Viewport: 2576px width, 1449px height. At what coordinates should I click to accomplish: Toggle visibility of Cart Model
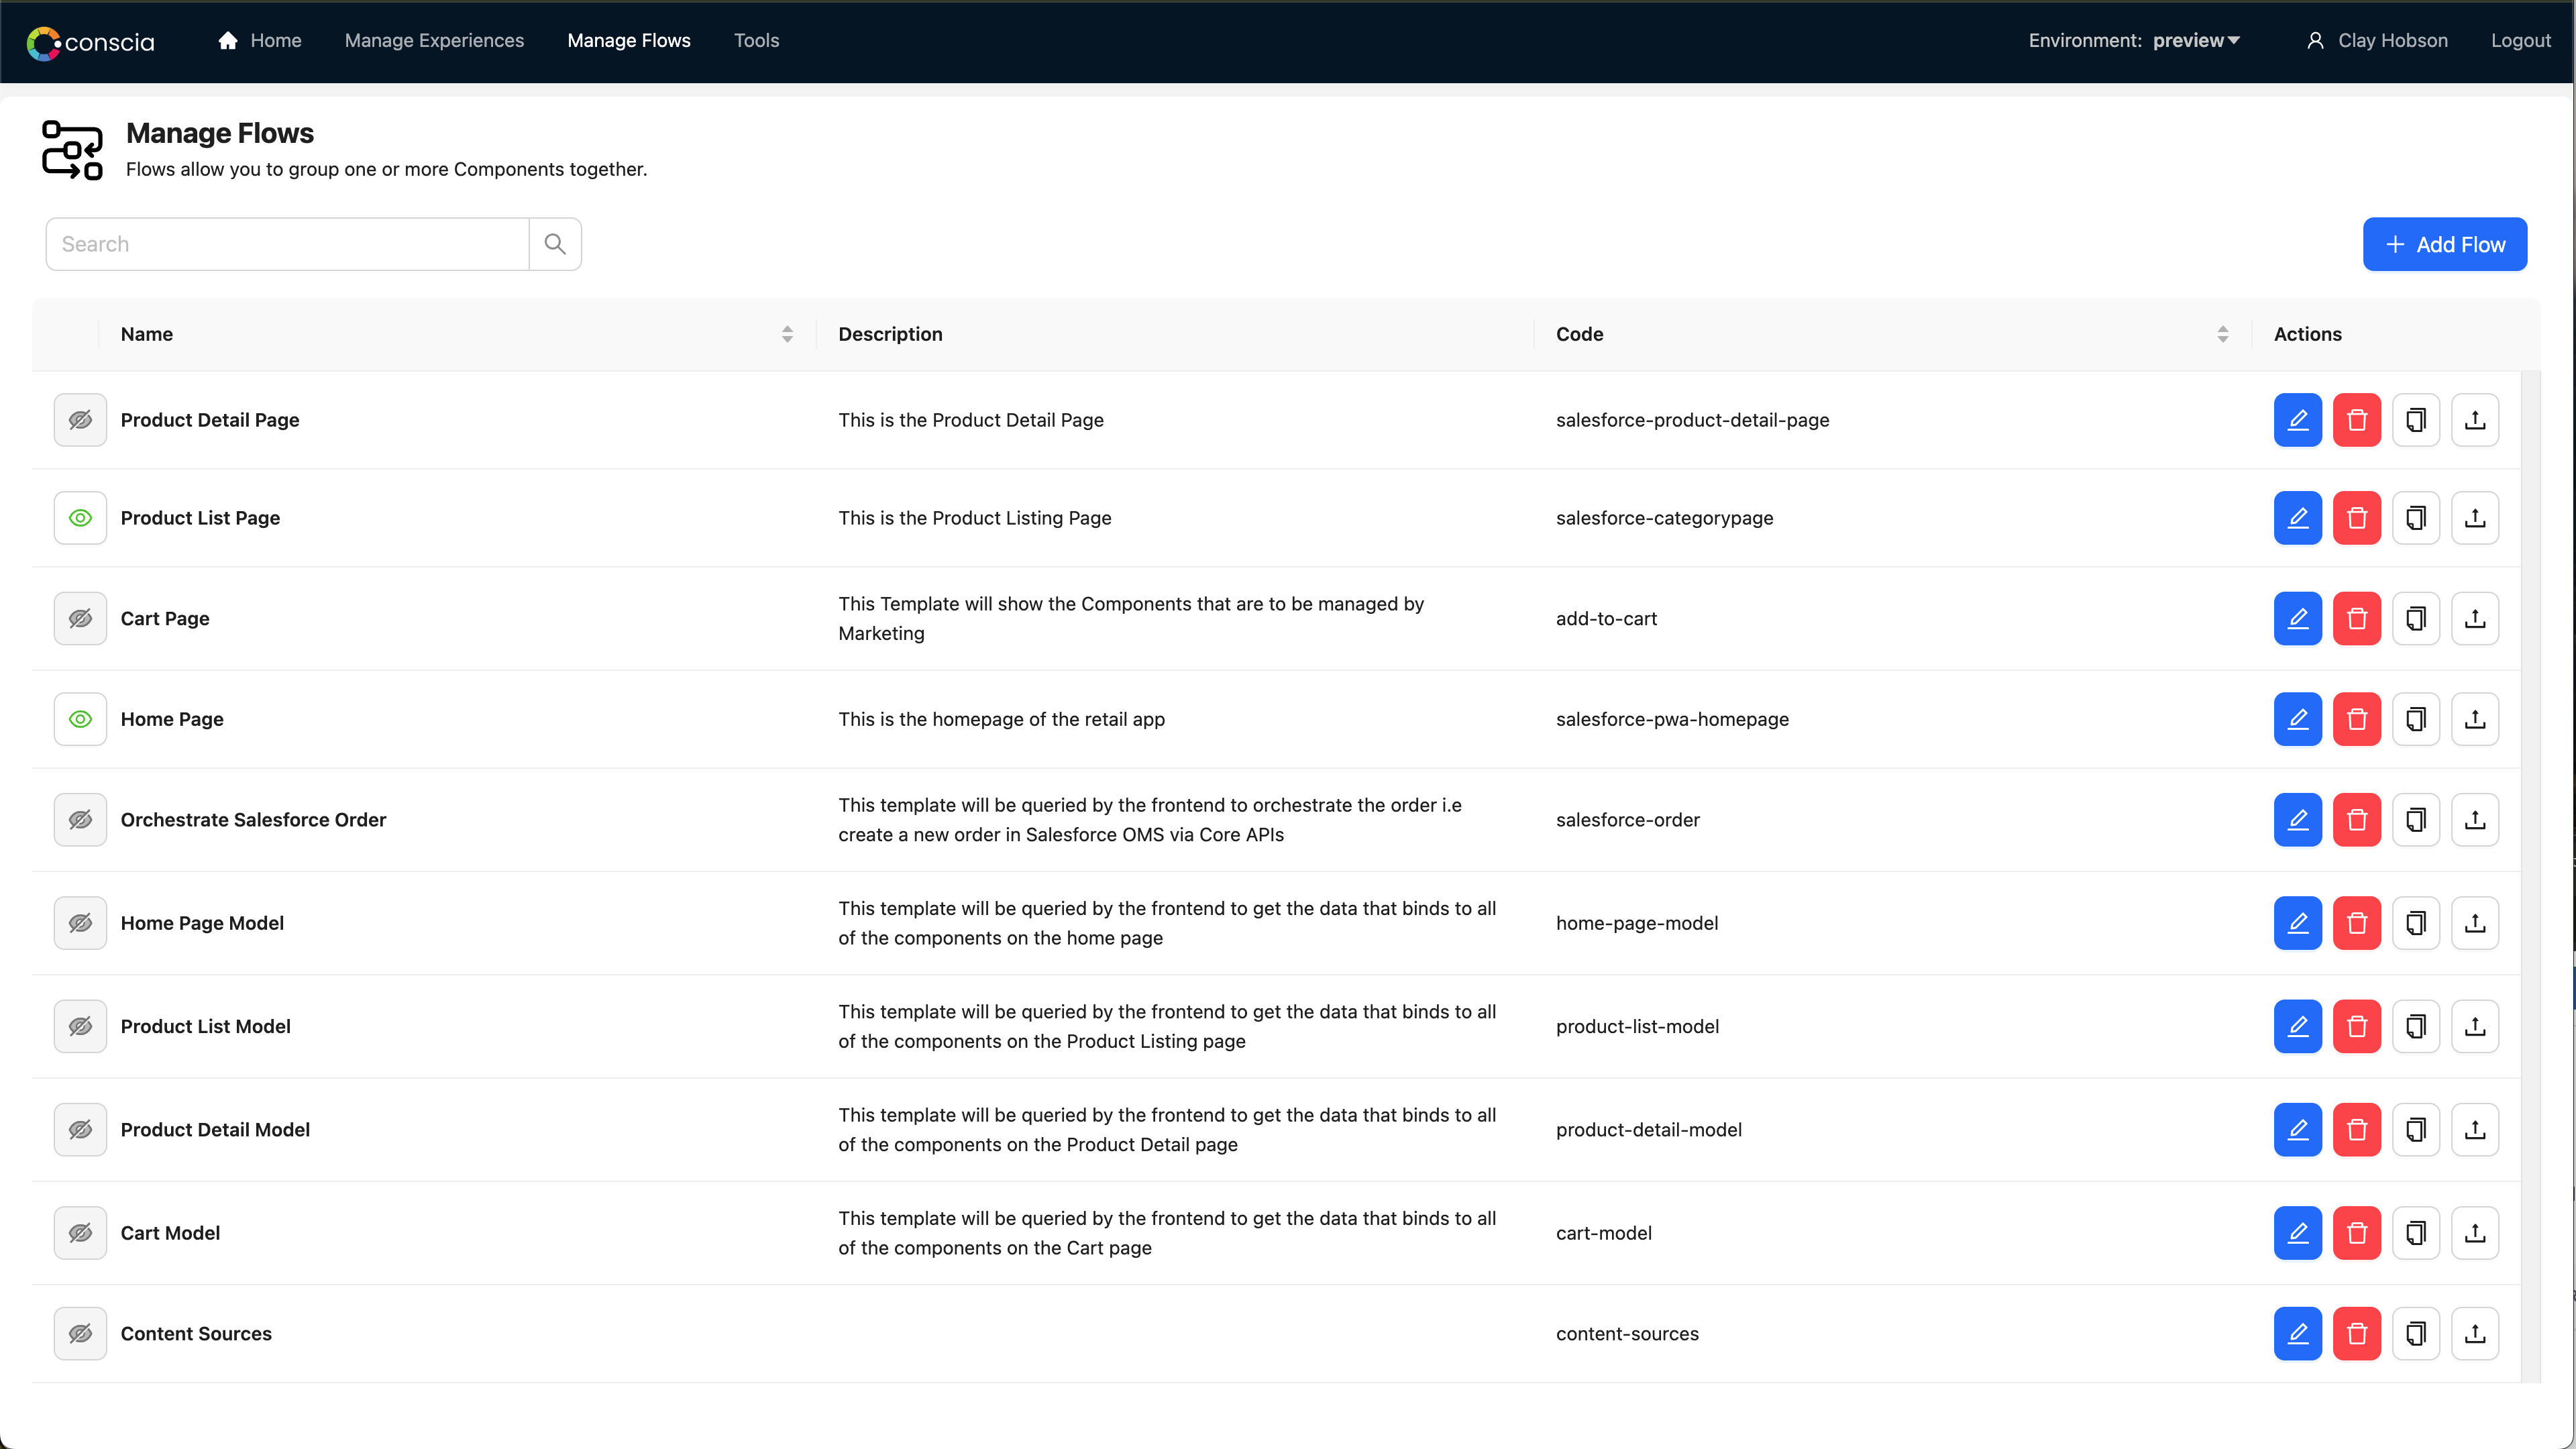[x=80, y=1233]
